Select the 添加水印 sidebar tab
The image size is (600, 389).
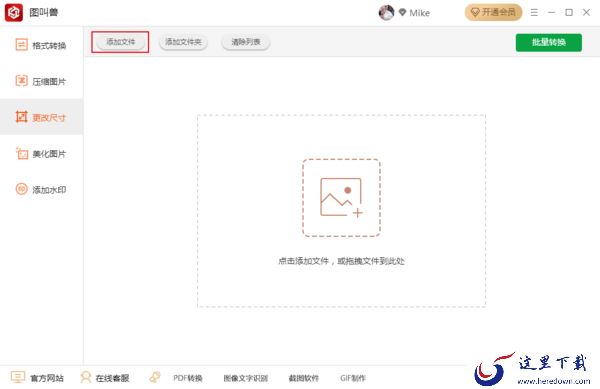coord(41,190)
